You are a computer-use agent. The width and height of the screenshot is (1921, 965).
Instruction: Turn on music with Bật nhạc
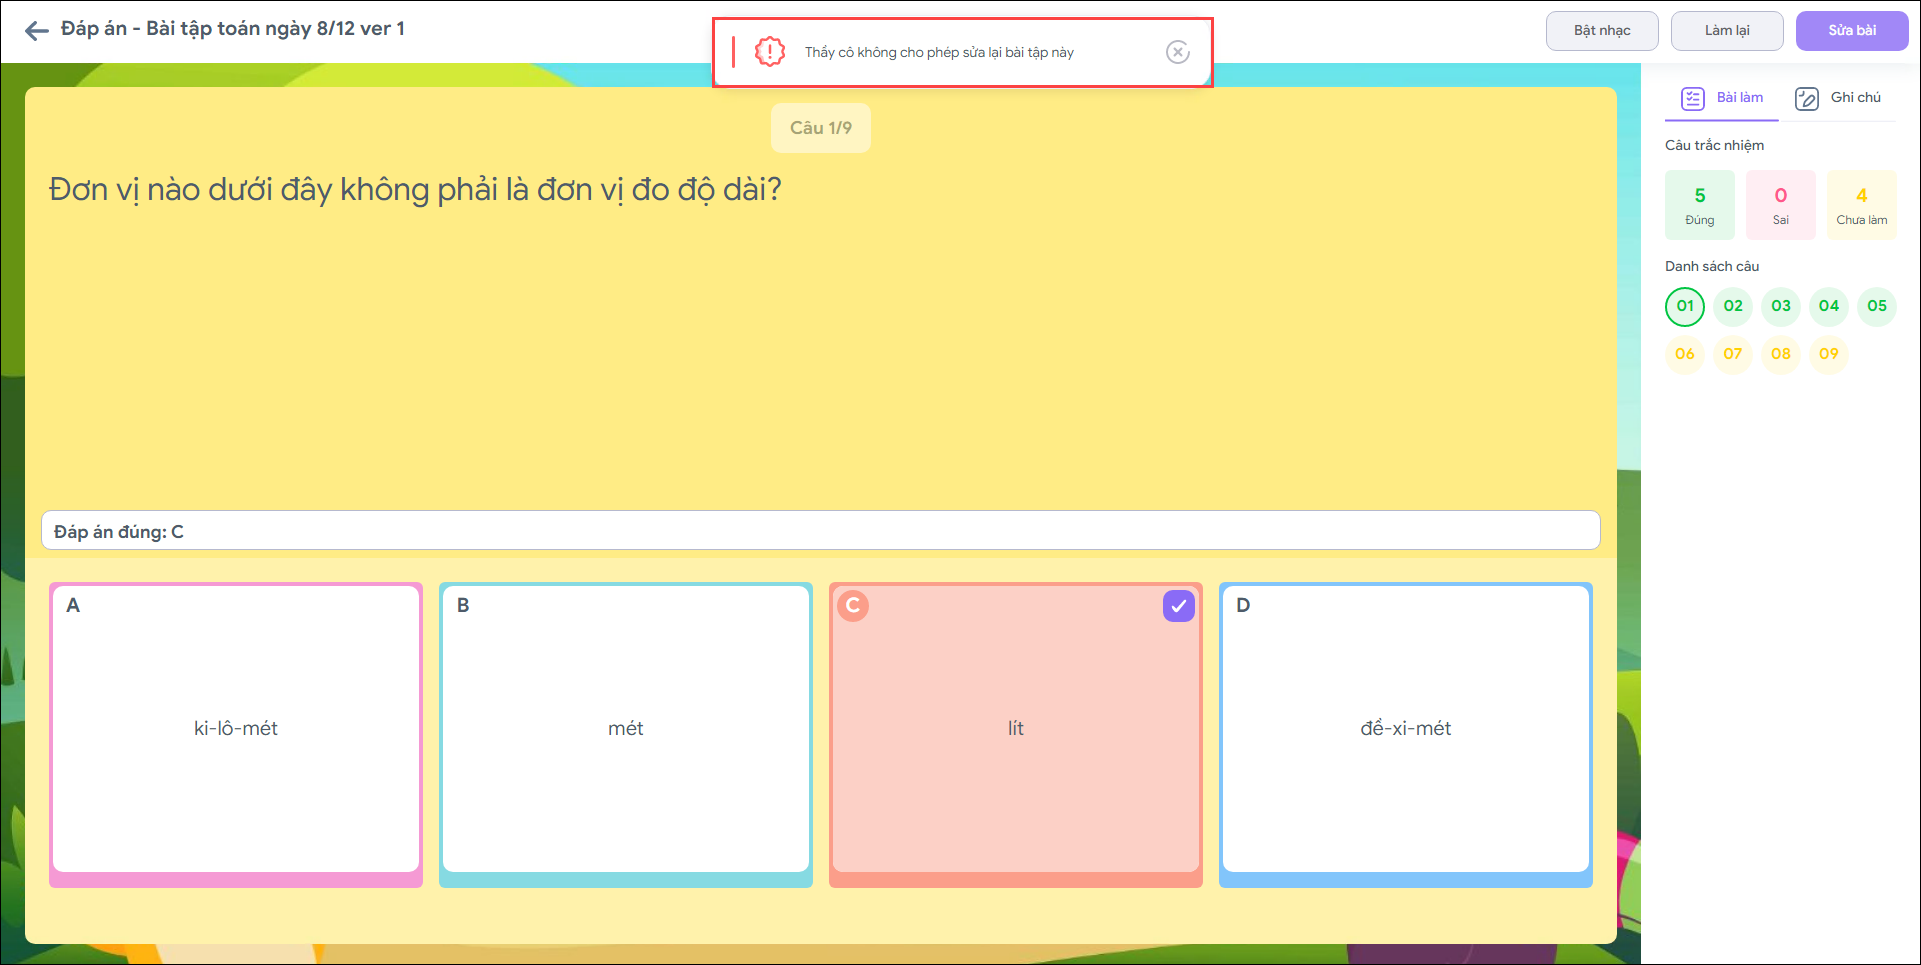click(1602, 30)
